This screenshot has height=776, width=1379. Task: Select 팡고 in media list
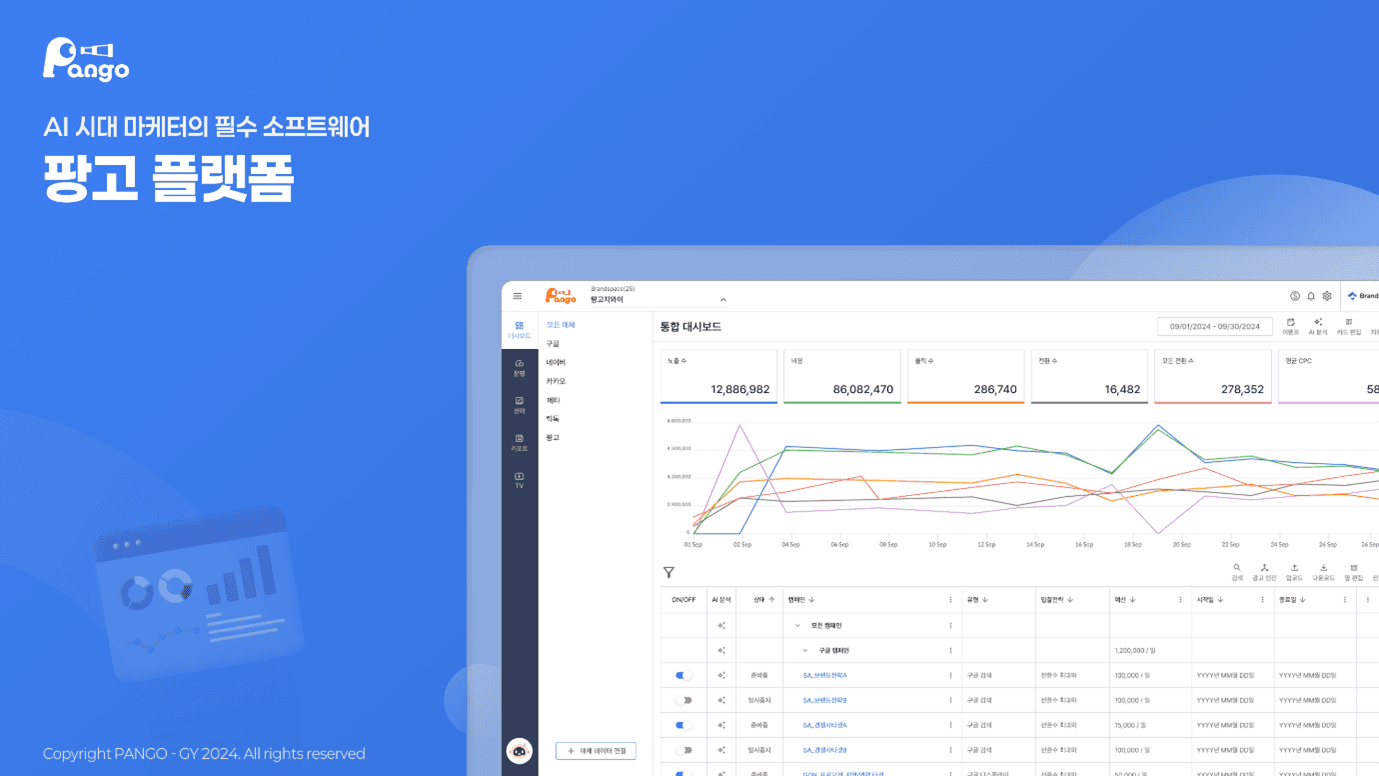[x=553, y=438]
